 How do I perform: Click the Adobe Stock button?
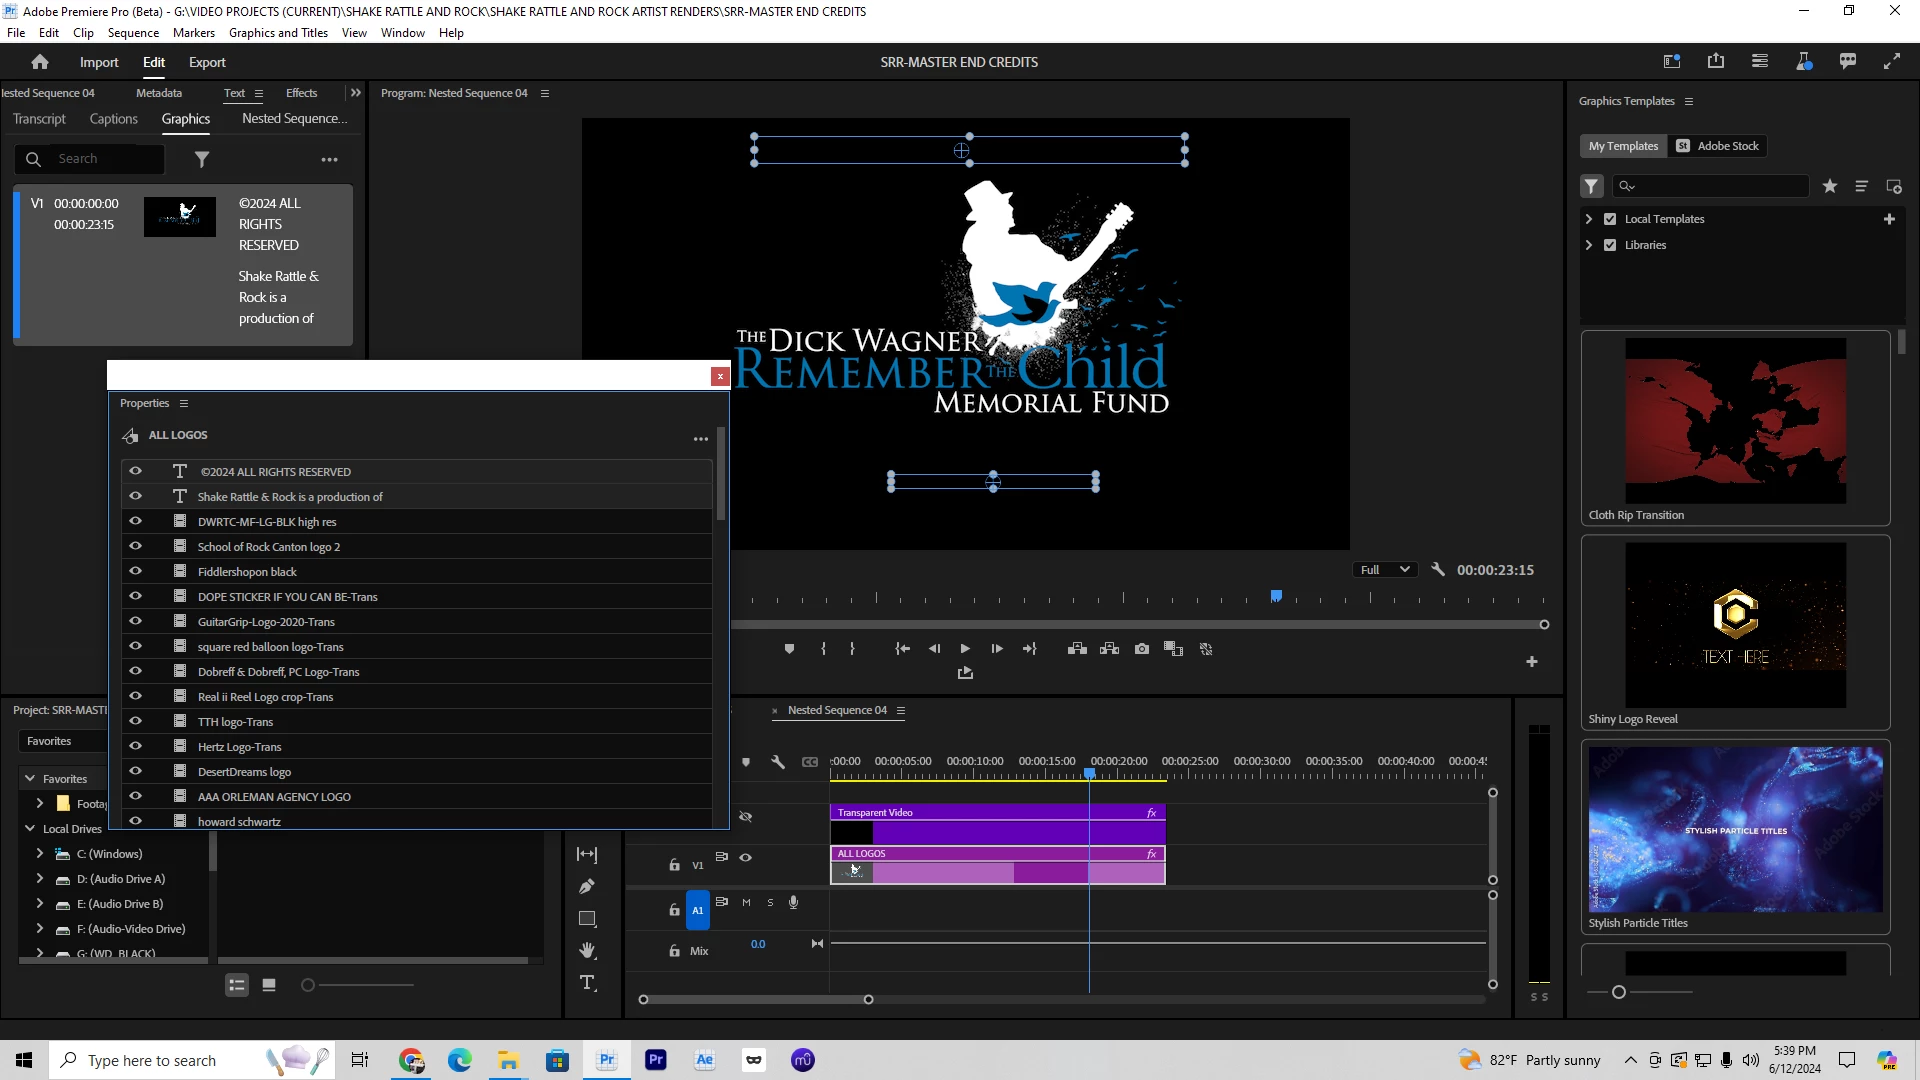click(x=1718, y=146)
